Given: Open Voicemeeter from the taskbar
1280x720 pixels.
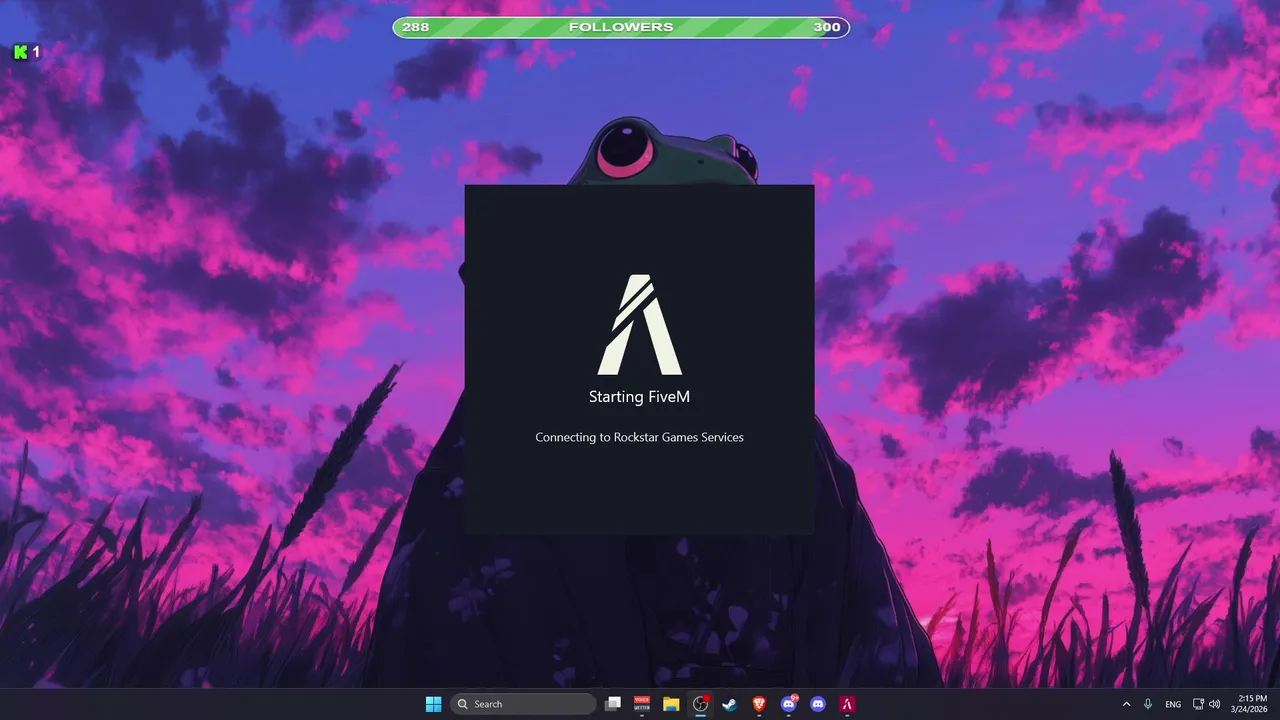Looking at the screenshot, I should coord(642,704).
